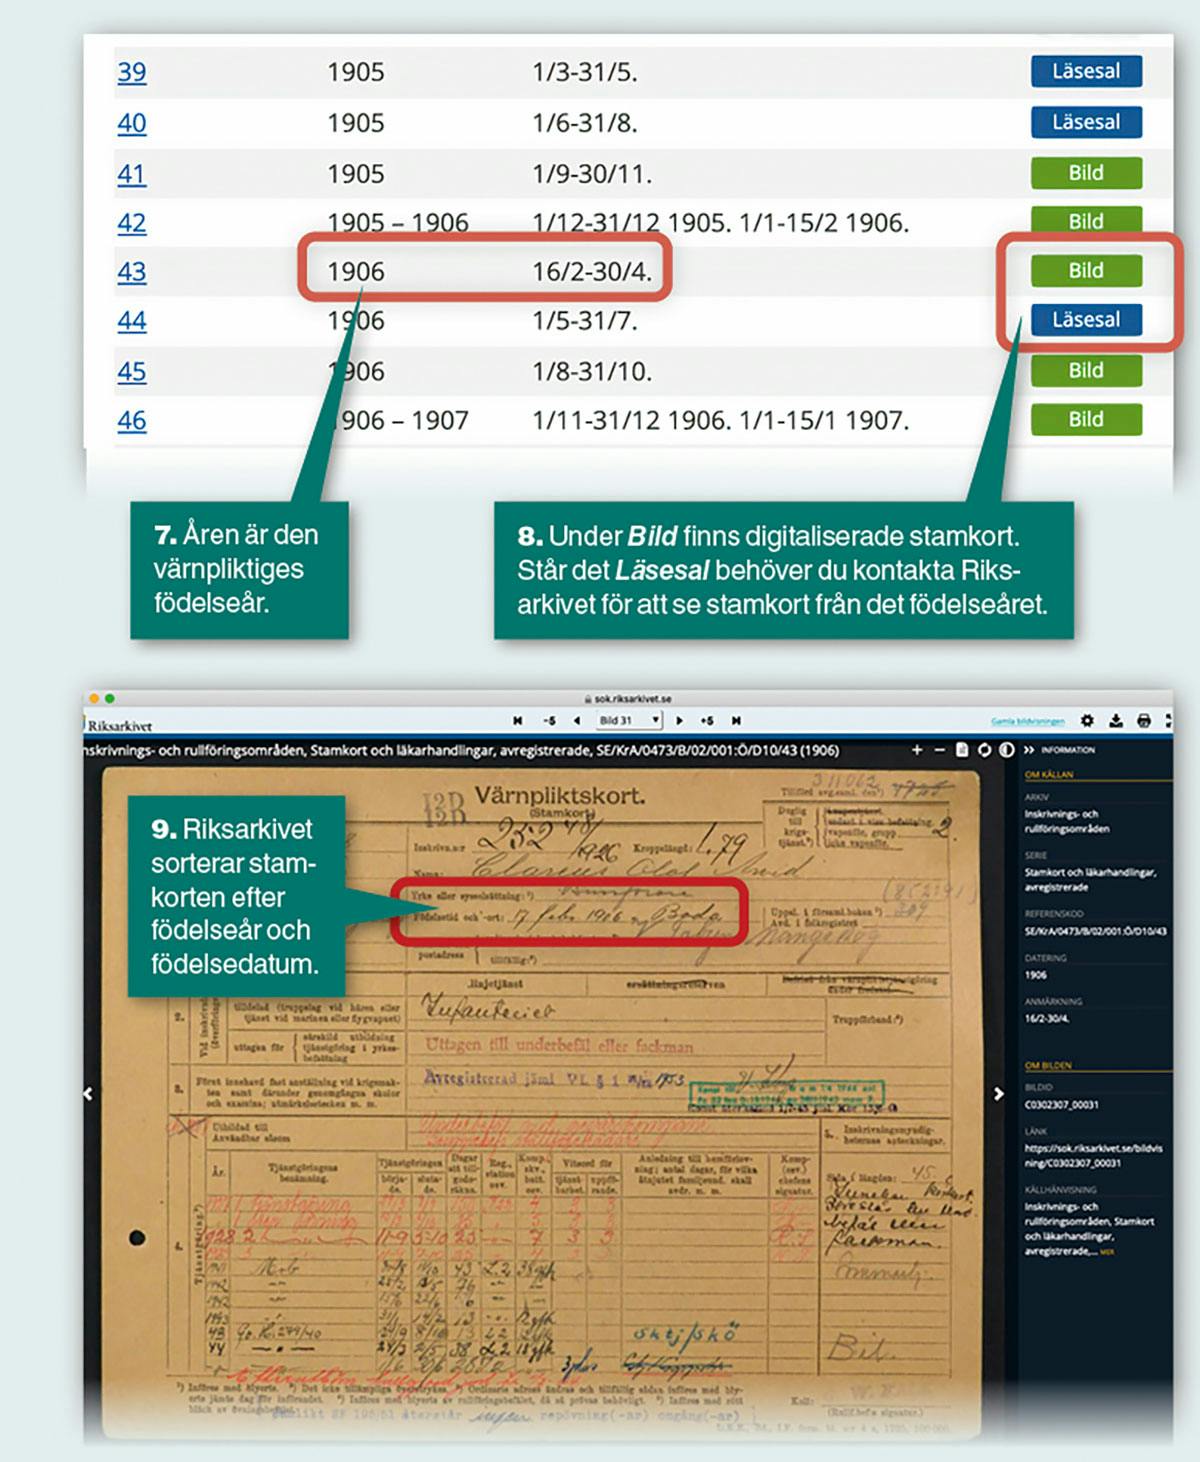Open the image link URL in info panel
Image resolution: width=1200 pixels, height=1462 pixels.
(1093, 1156)
